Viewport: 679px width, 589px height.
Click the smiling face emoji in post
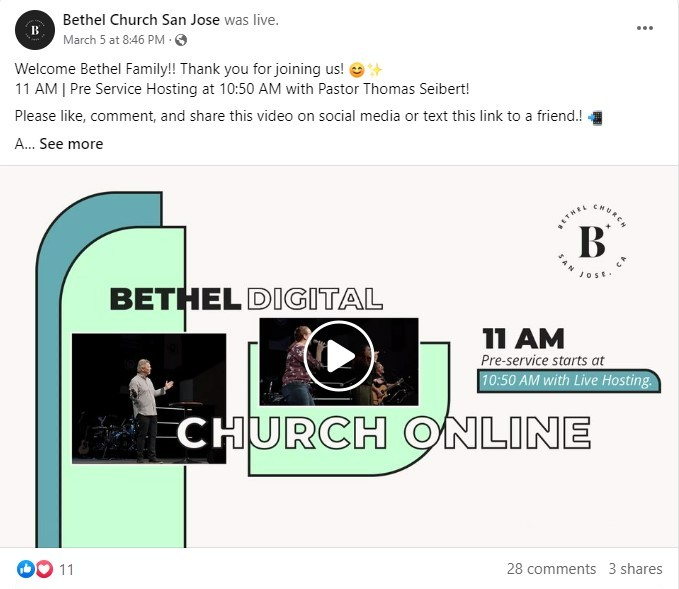point(357,70)
